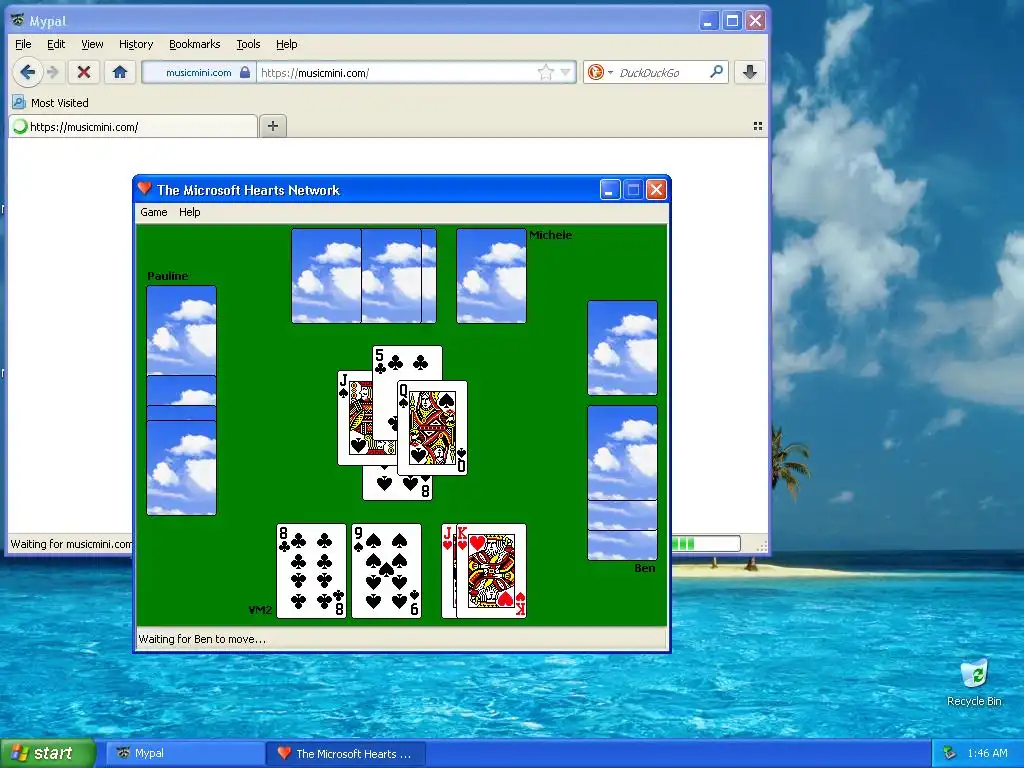The width and height of the screenshot is (1024, 768).
Task: Open the Bookmarks menu in Mypal
Action: 195,44
